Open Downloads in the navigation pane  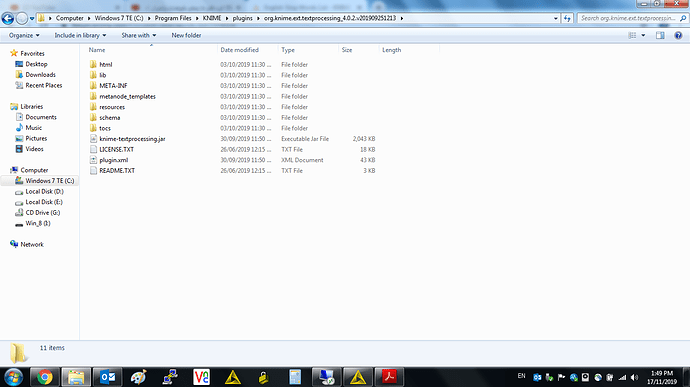40,74
